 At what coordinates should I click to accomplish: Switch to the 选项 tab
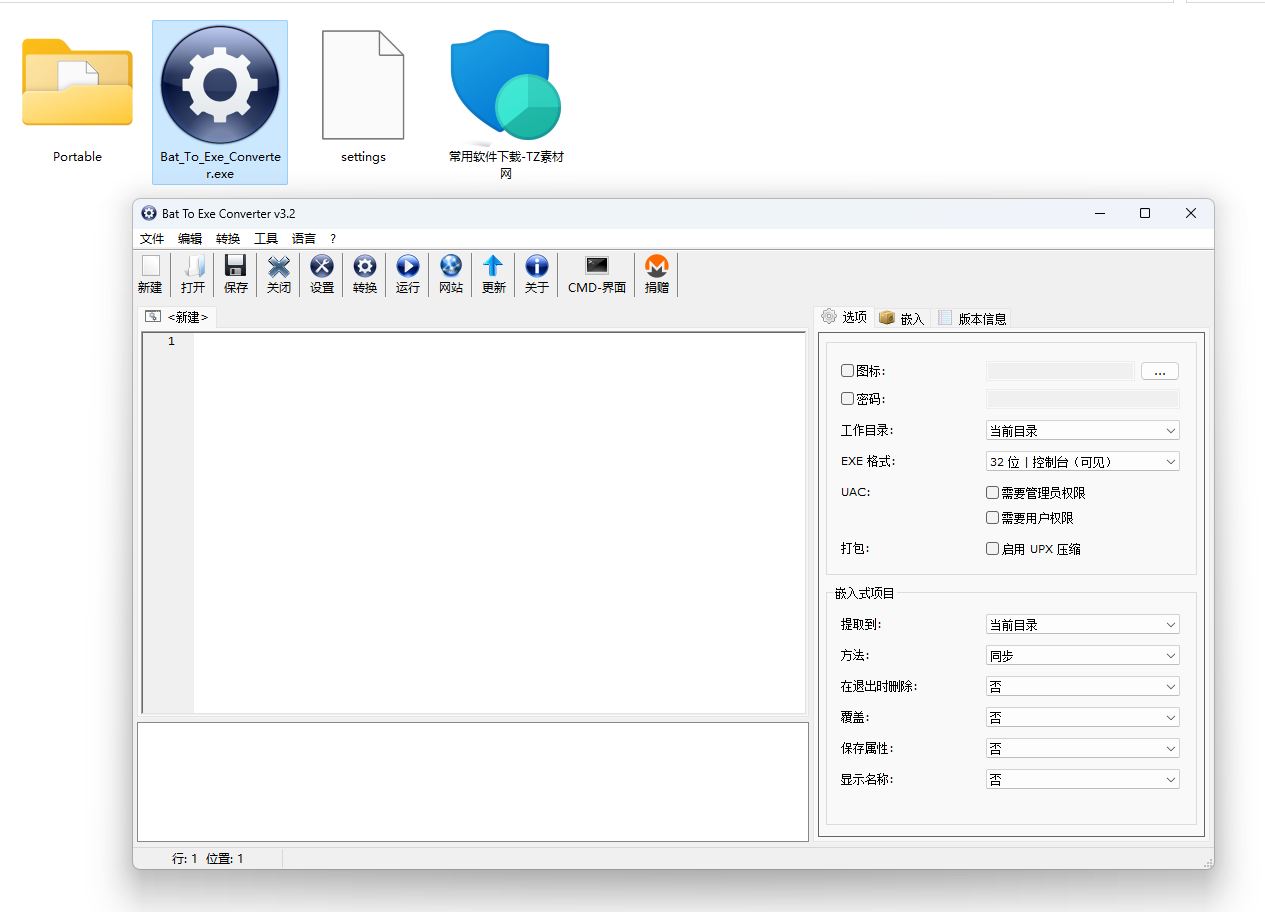coord(844,317)
